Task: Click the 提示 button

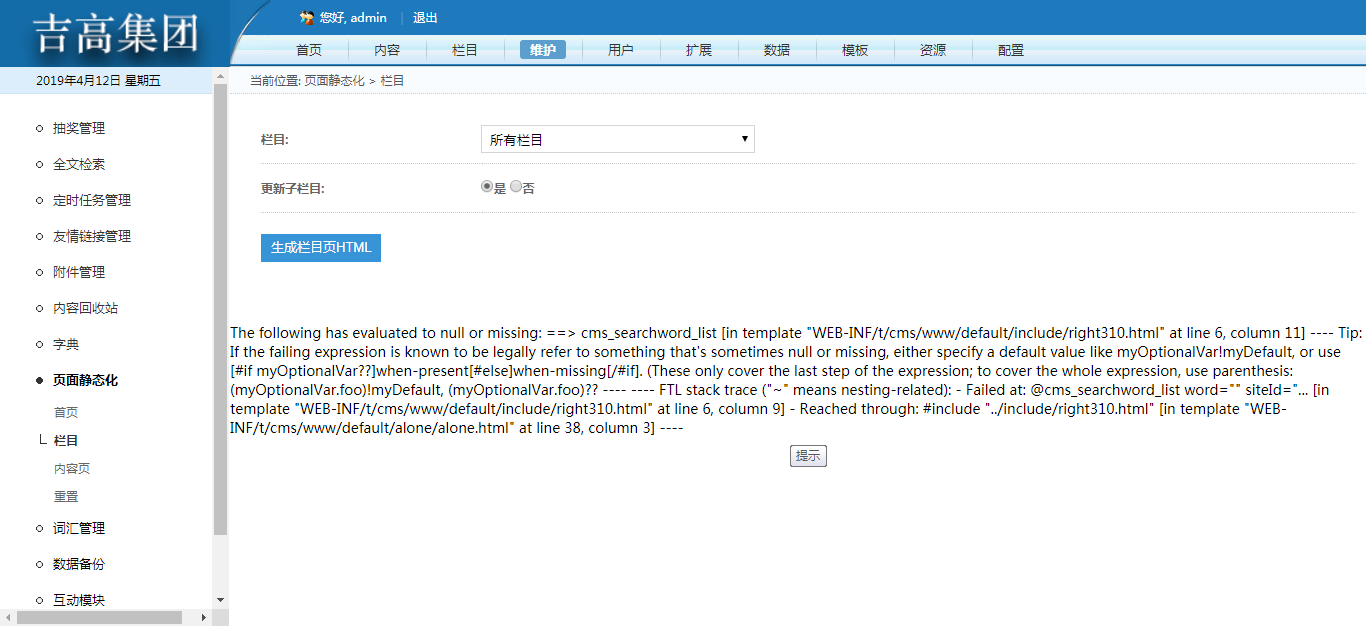Action: point(808,456)
